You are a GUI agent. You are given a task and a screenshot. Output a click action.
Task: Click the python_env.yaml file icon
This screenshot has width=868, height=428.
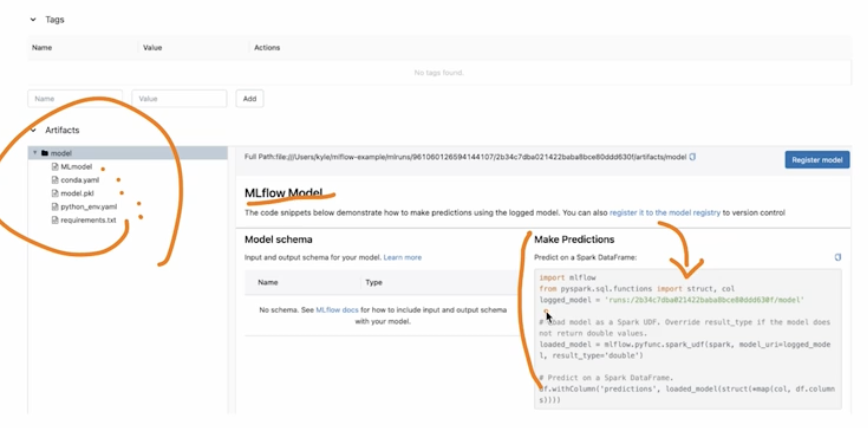point(55,207)
